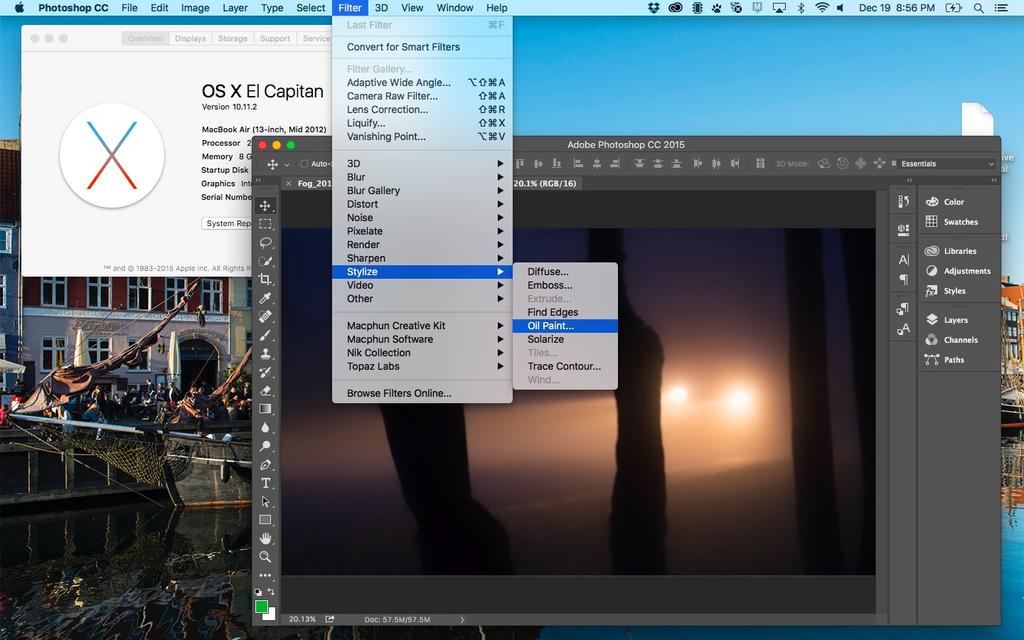
Task: Toggle the Auto-Select checkbox
Action: click(304, 164)
